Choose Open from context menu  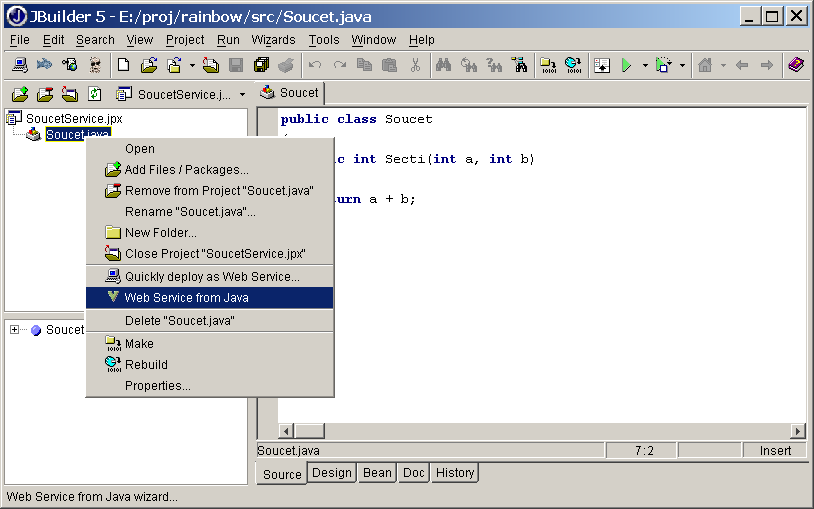tap(210, 149)
